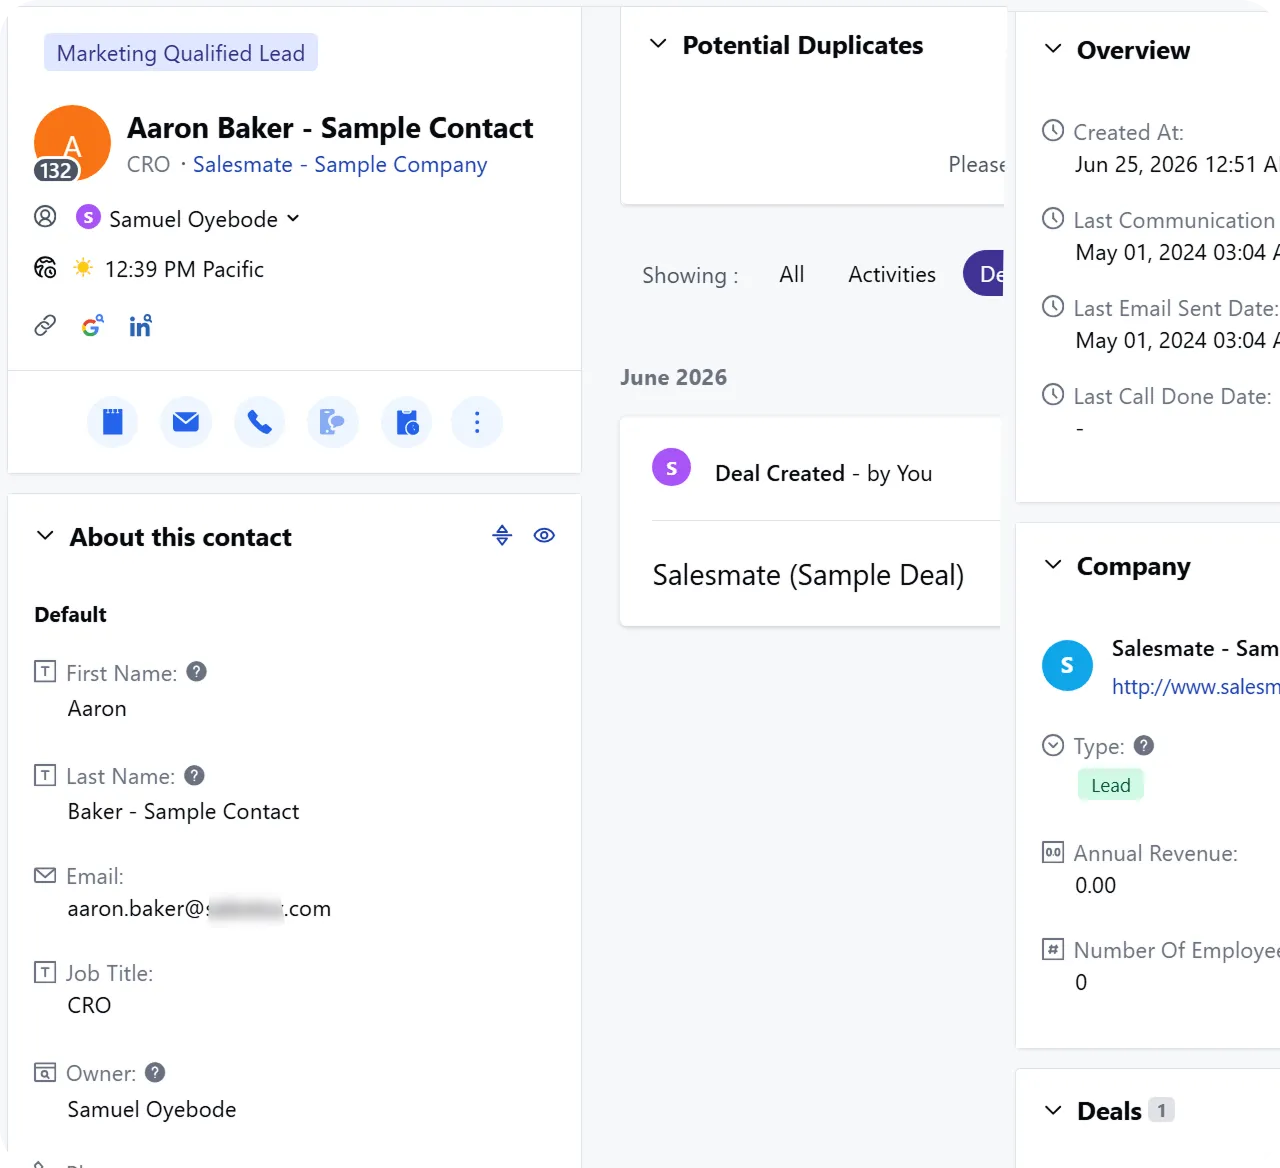
Task: Click the help icon beside Owner field
Action: (x=155, y=1072)
